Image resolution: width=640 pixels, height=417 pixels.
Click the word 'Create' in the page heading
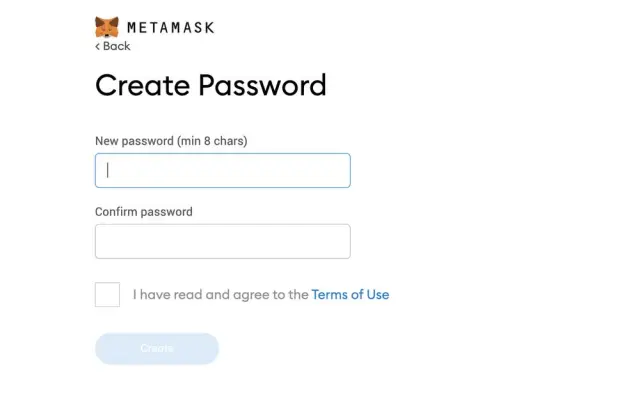coord(141,85)
